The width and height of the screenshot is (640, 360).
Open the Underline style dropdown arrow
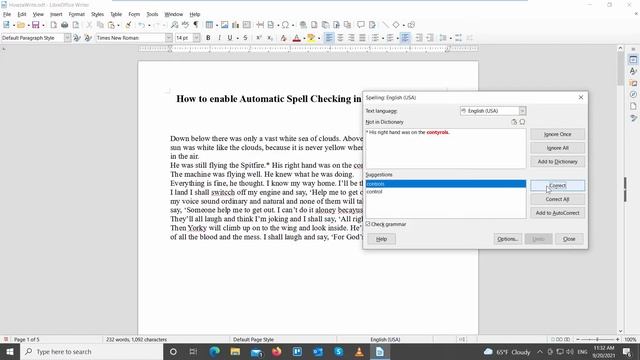[x=237, y=38]
